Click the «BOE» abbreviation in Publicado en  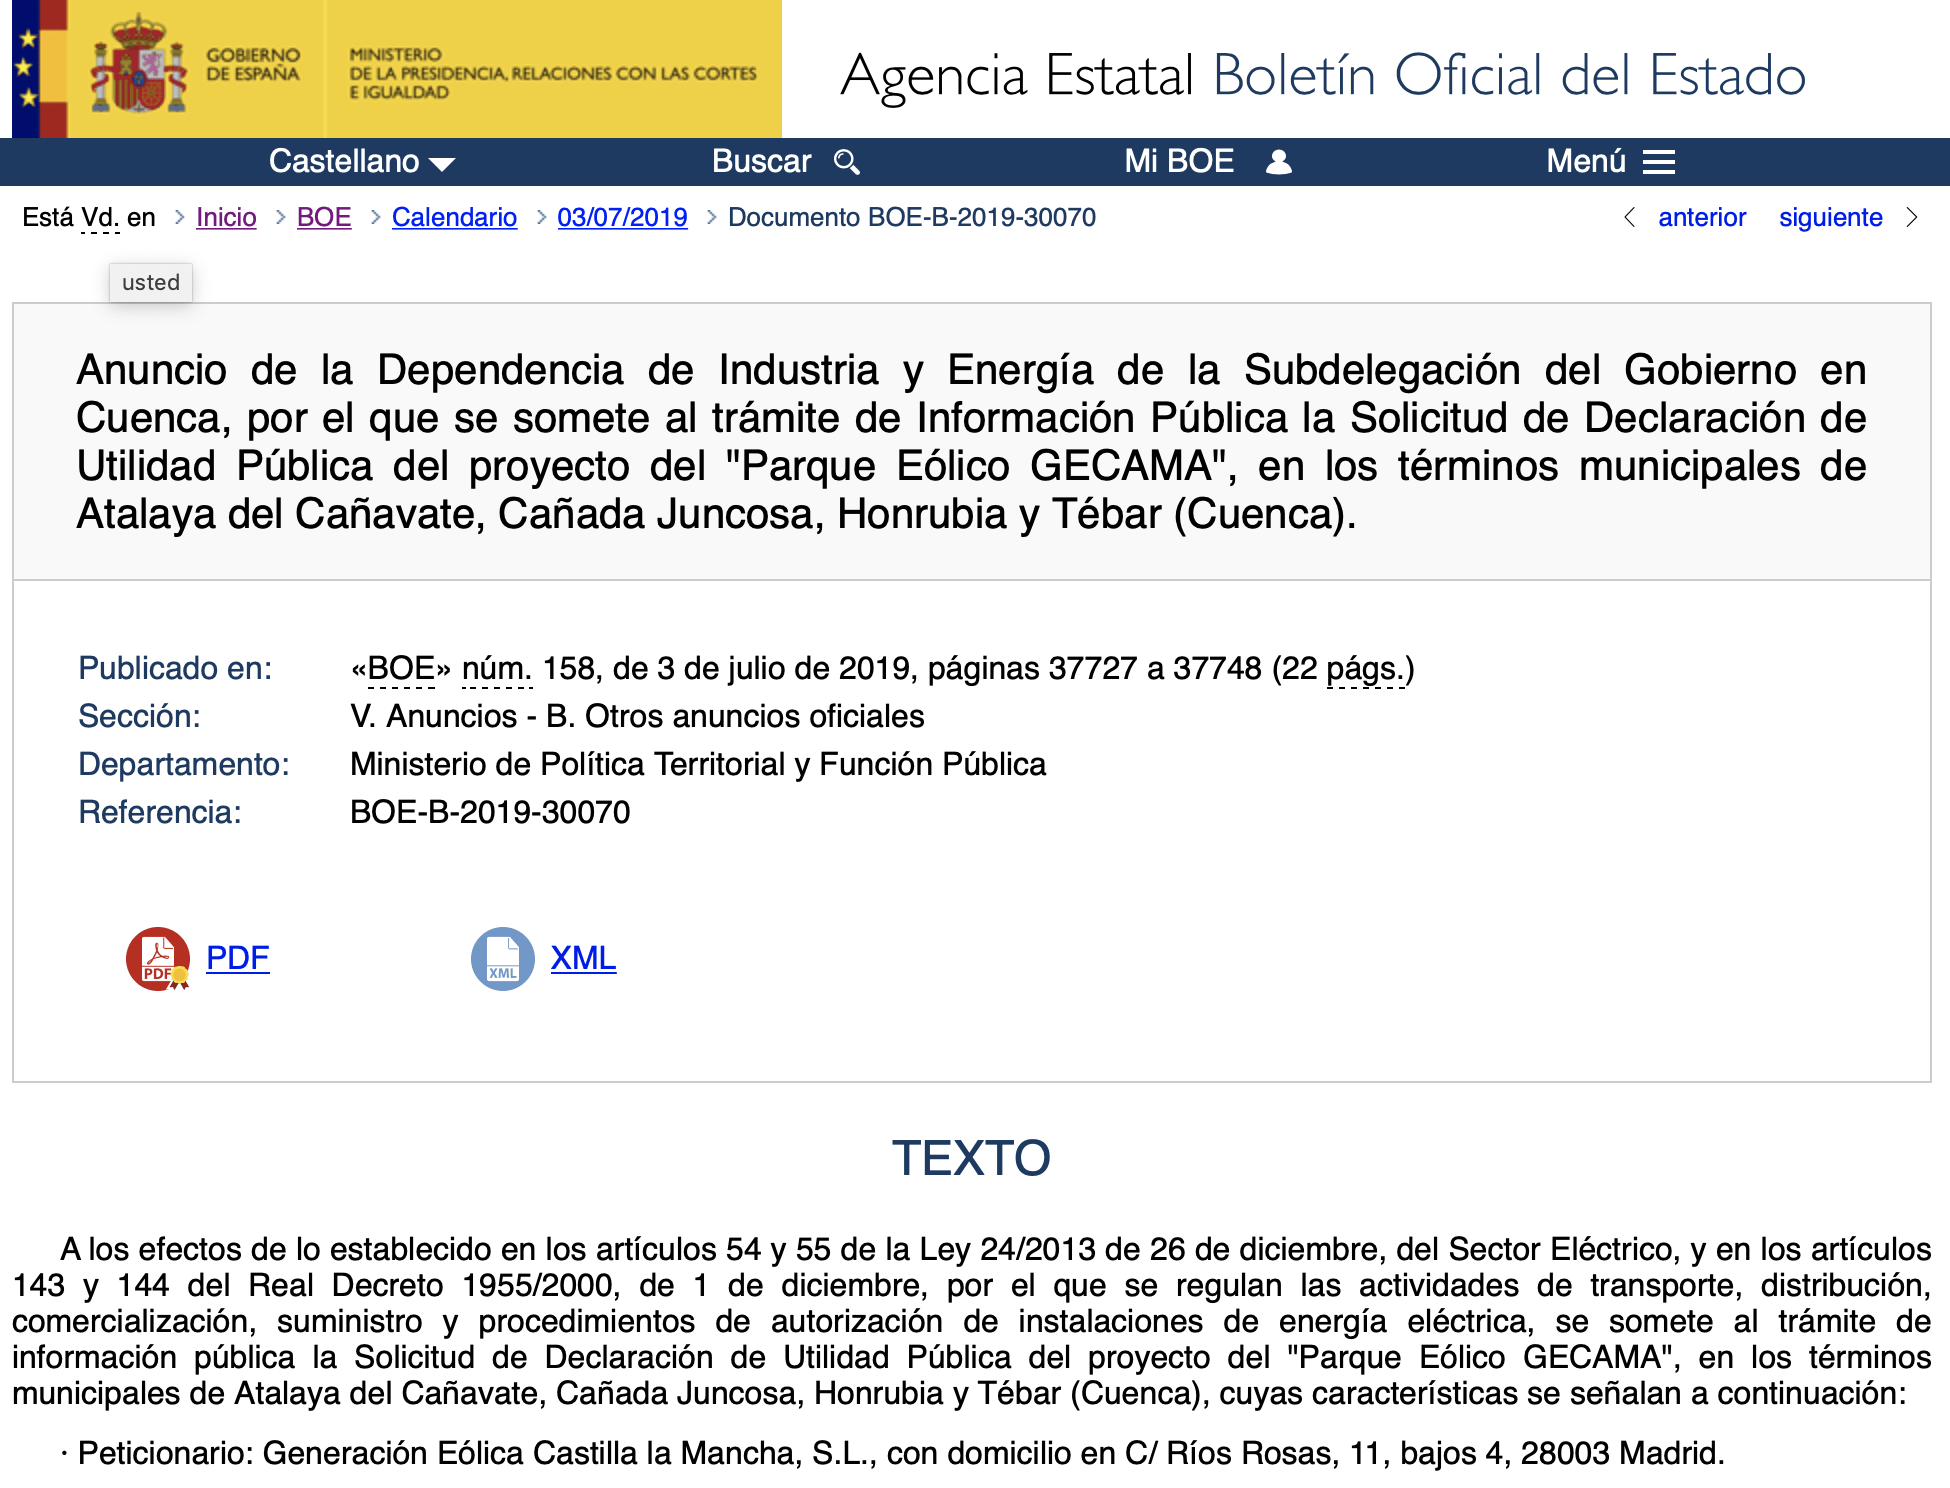click(401, 668)
